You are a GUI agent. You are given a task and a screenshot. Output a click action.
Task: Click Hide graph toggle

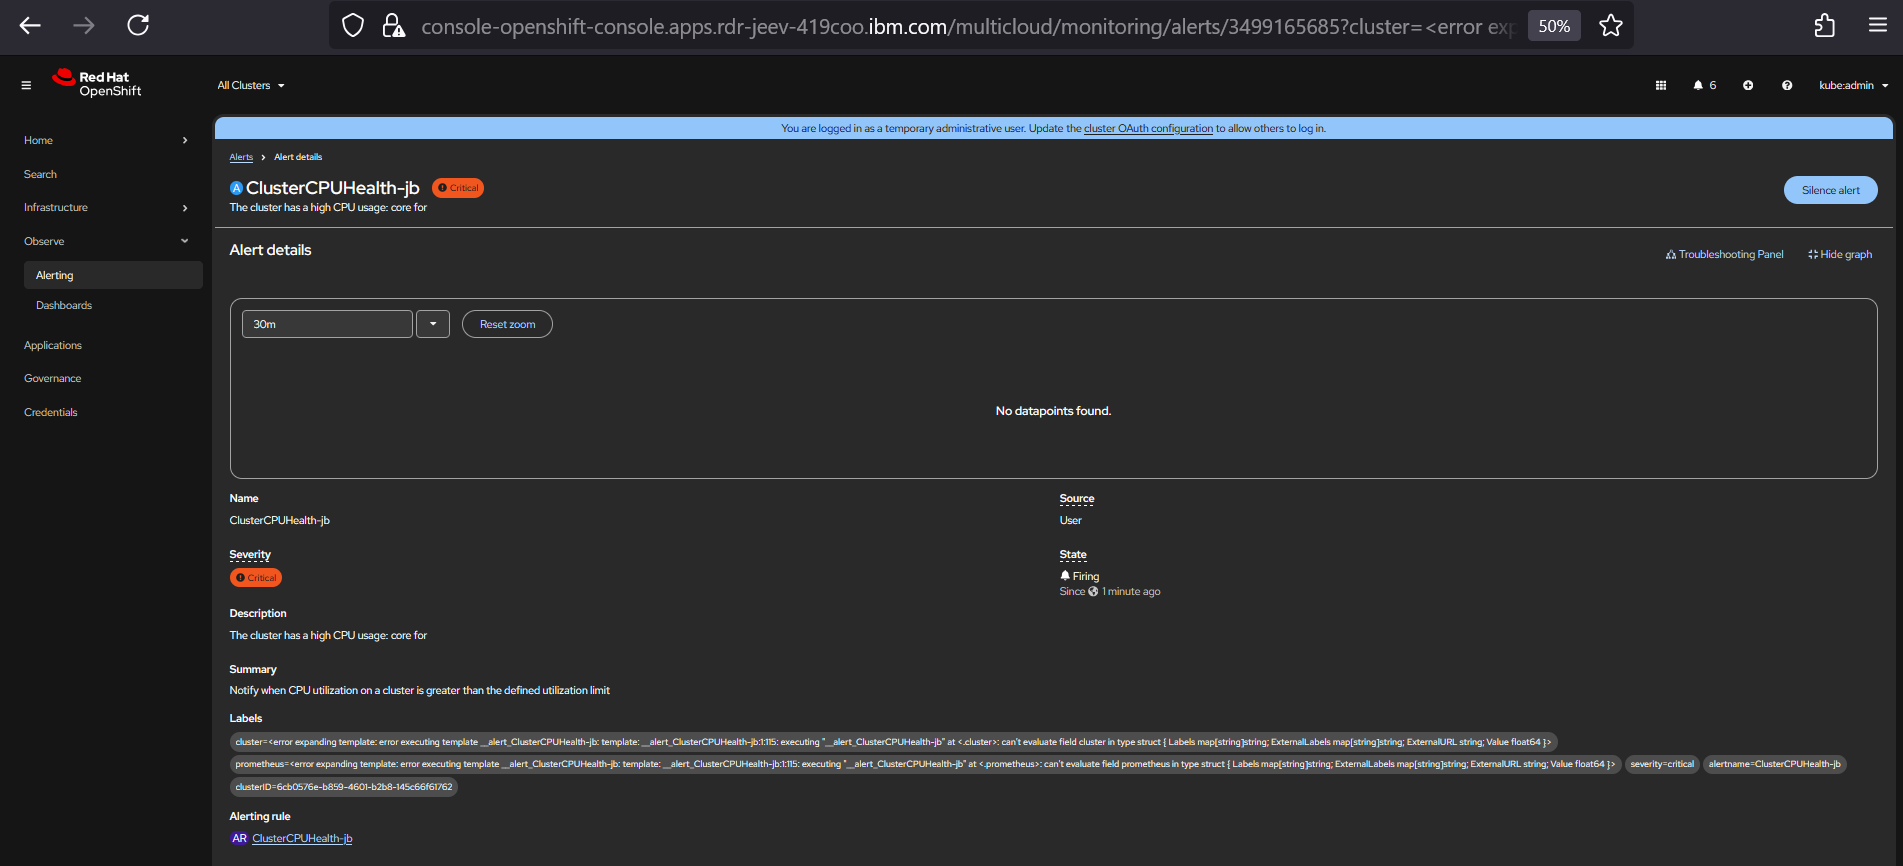click(x=1840, y=254)
